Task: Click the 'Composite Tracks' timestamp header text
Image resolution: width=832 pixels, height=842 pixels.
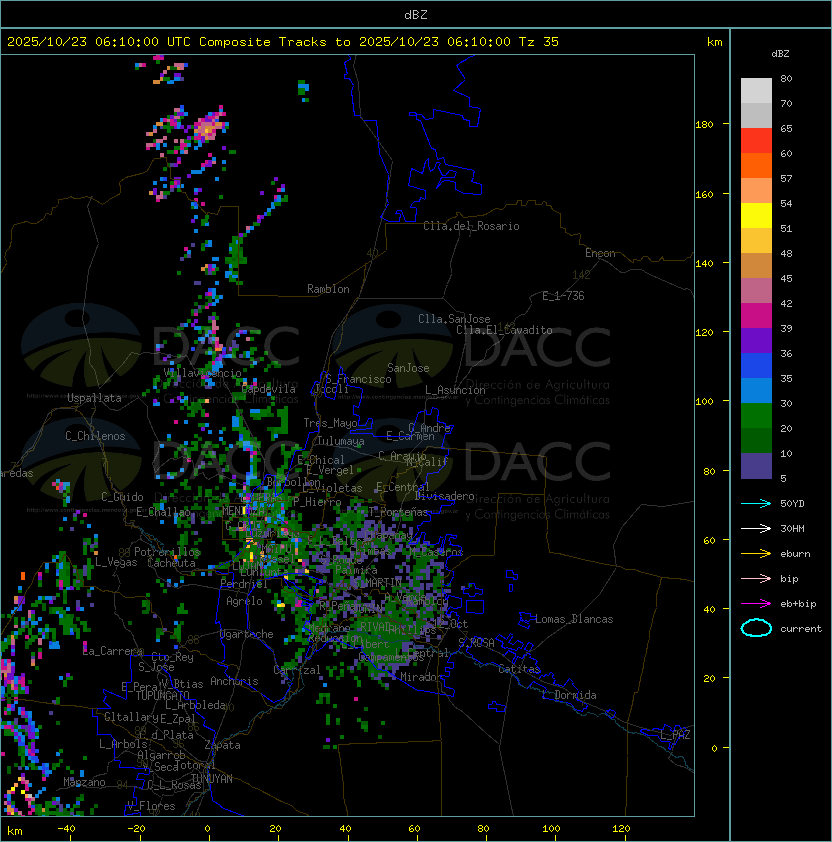Action: coord(283,42)
